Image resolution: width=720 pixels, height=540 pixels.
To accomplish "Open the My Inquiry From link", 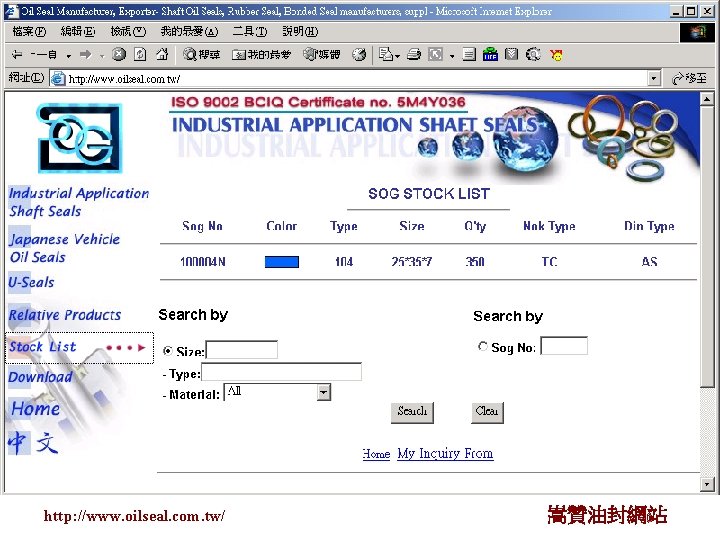I will [445, 454].
